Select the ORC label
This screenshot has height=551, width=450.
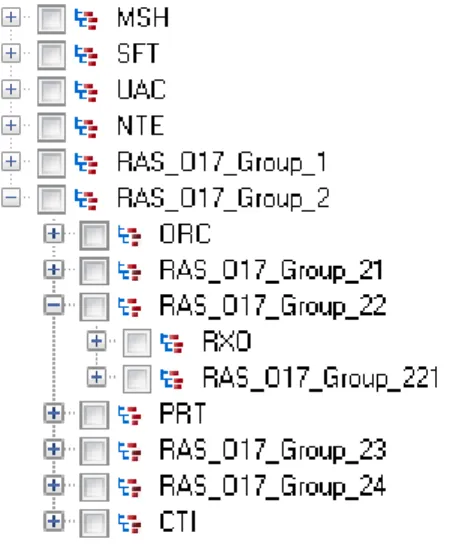pos(185,234)
